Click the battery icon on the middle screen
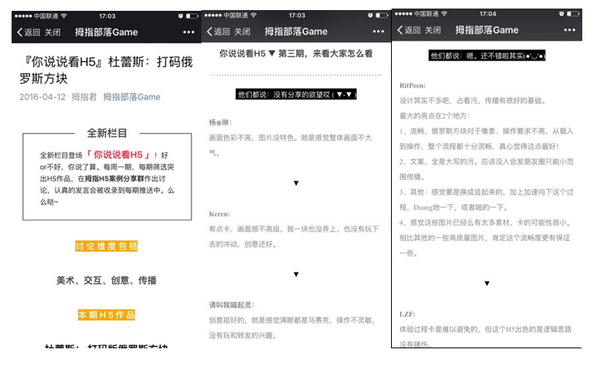The width and height of the screenshot is (600, 366). [x=382, y=15]
